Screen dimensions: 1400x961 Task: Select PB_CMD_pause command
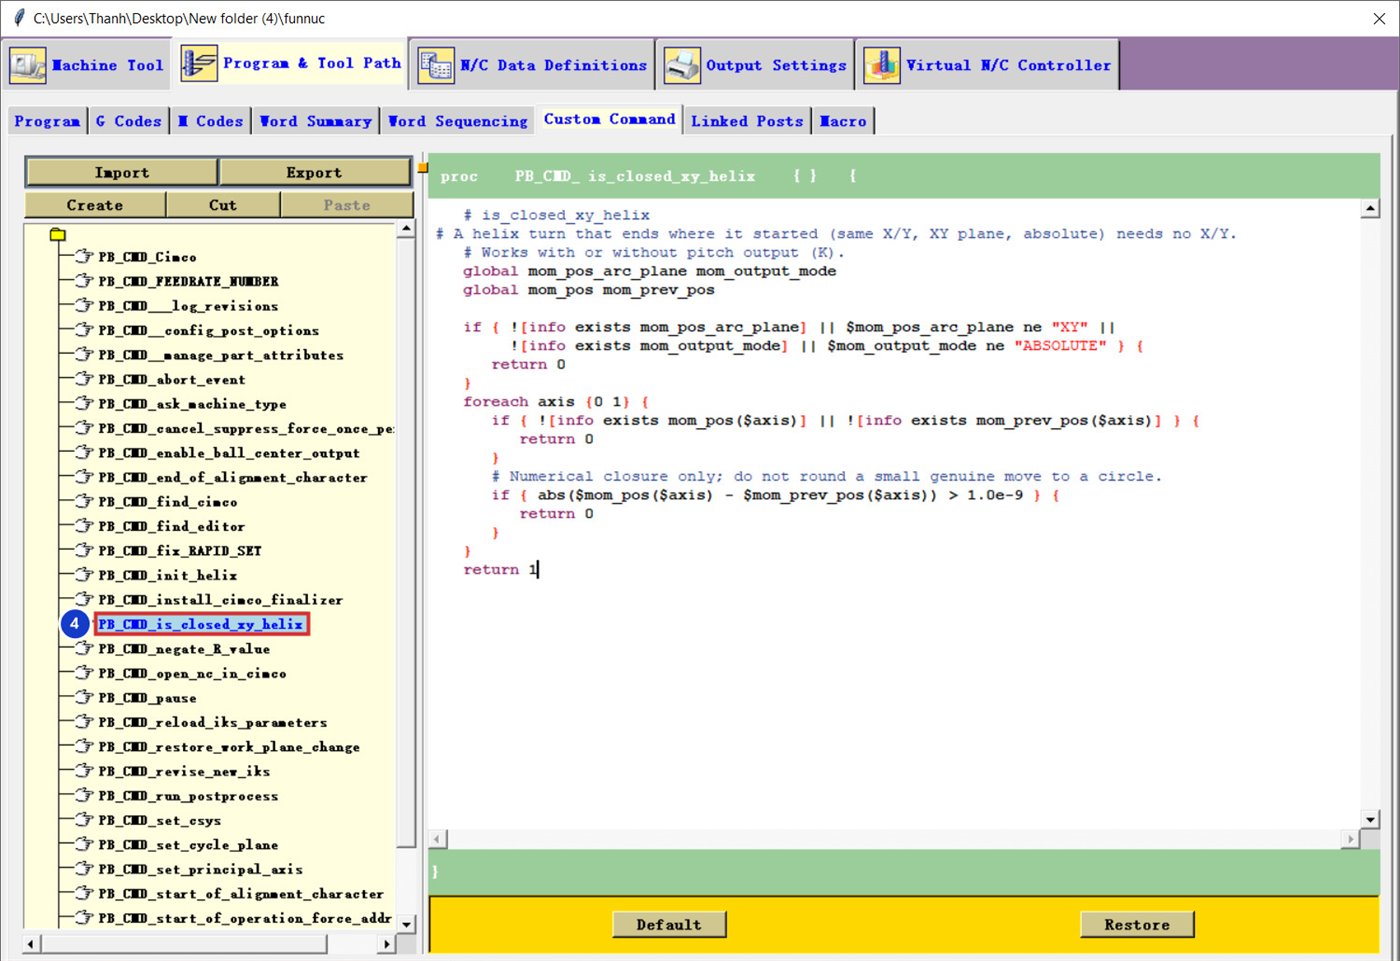(147, 698)
